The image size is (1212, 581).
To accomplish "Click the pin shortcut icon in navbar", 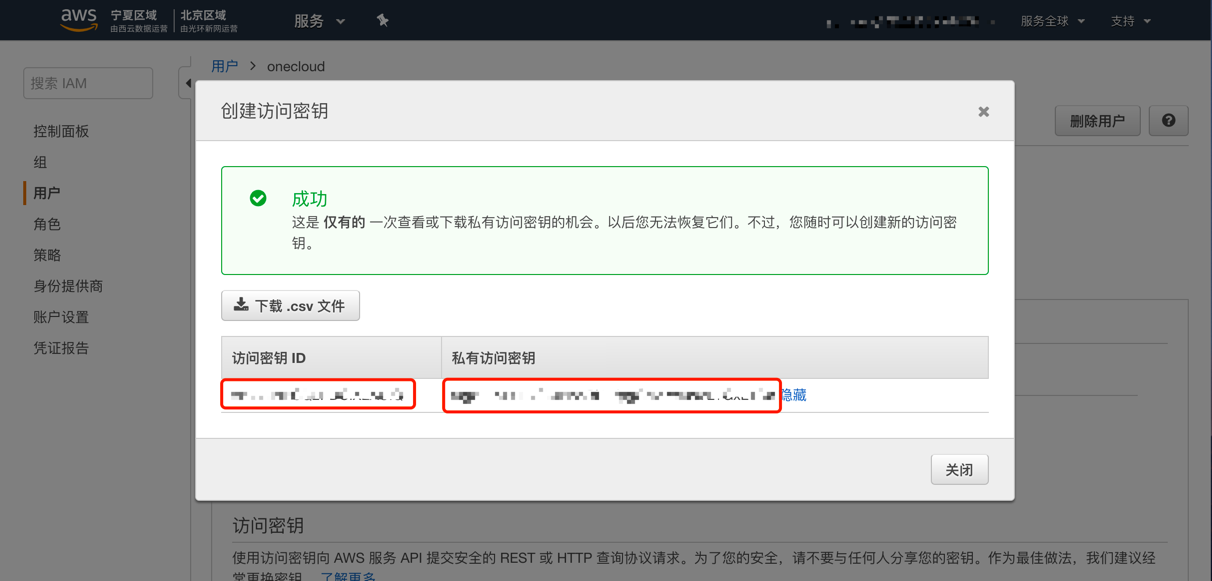I will (382, 21).
